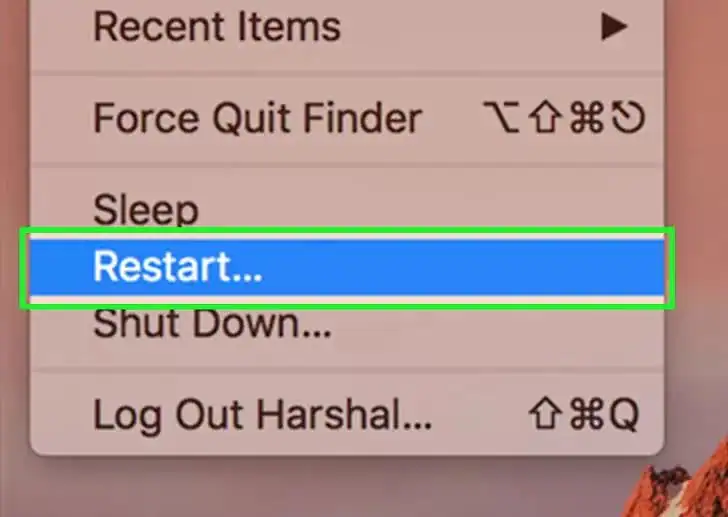Screen dimensions: 728x517
Task: Click the Q shortcut letter beside Log Out
Action: click(x=624, y=414)
